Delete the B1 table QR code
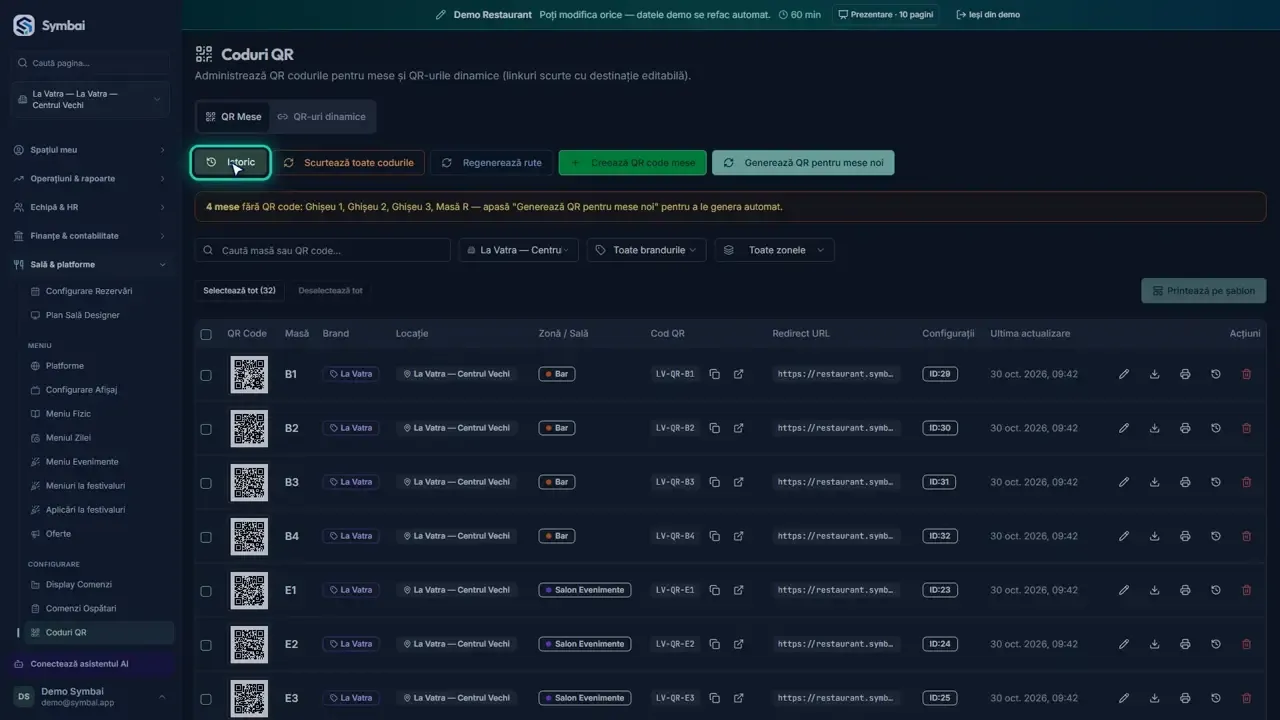 click(x=1246, y=374)
